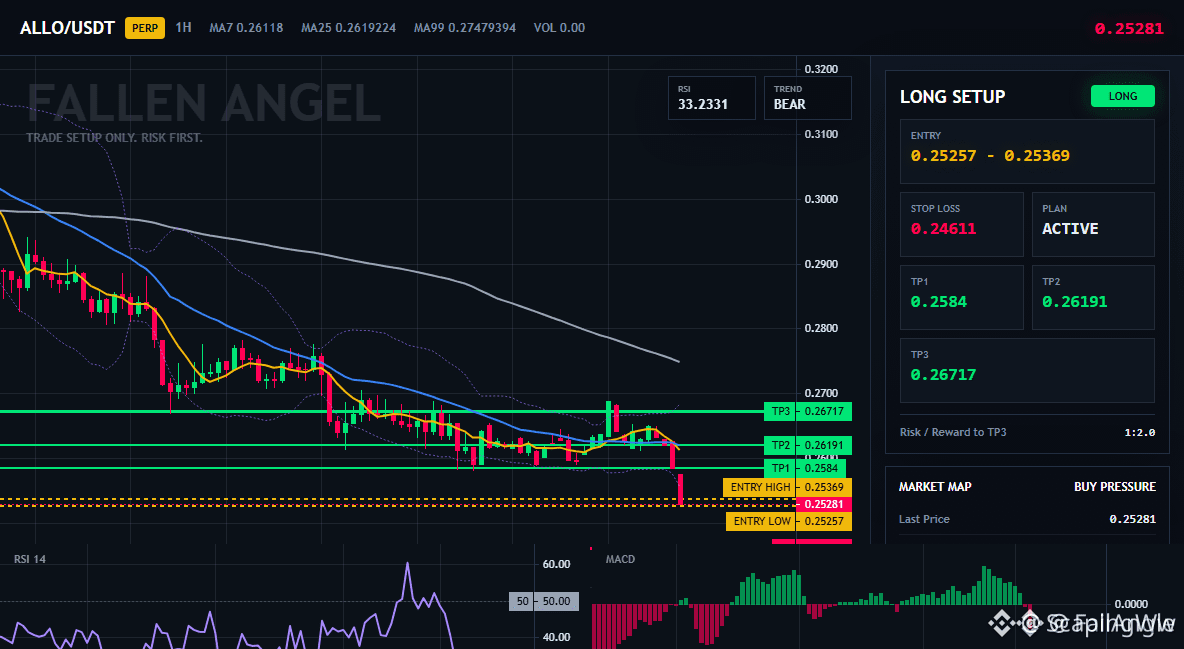The height and width of the screenshot is (649, 1184).
Task: Click the green LONG badge button
Action: 1123,96
